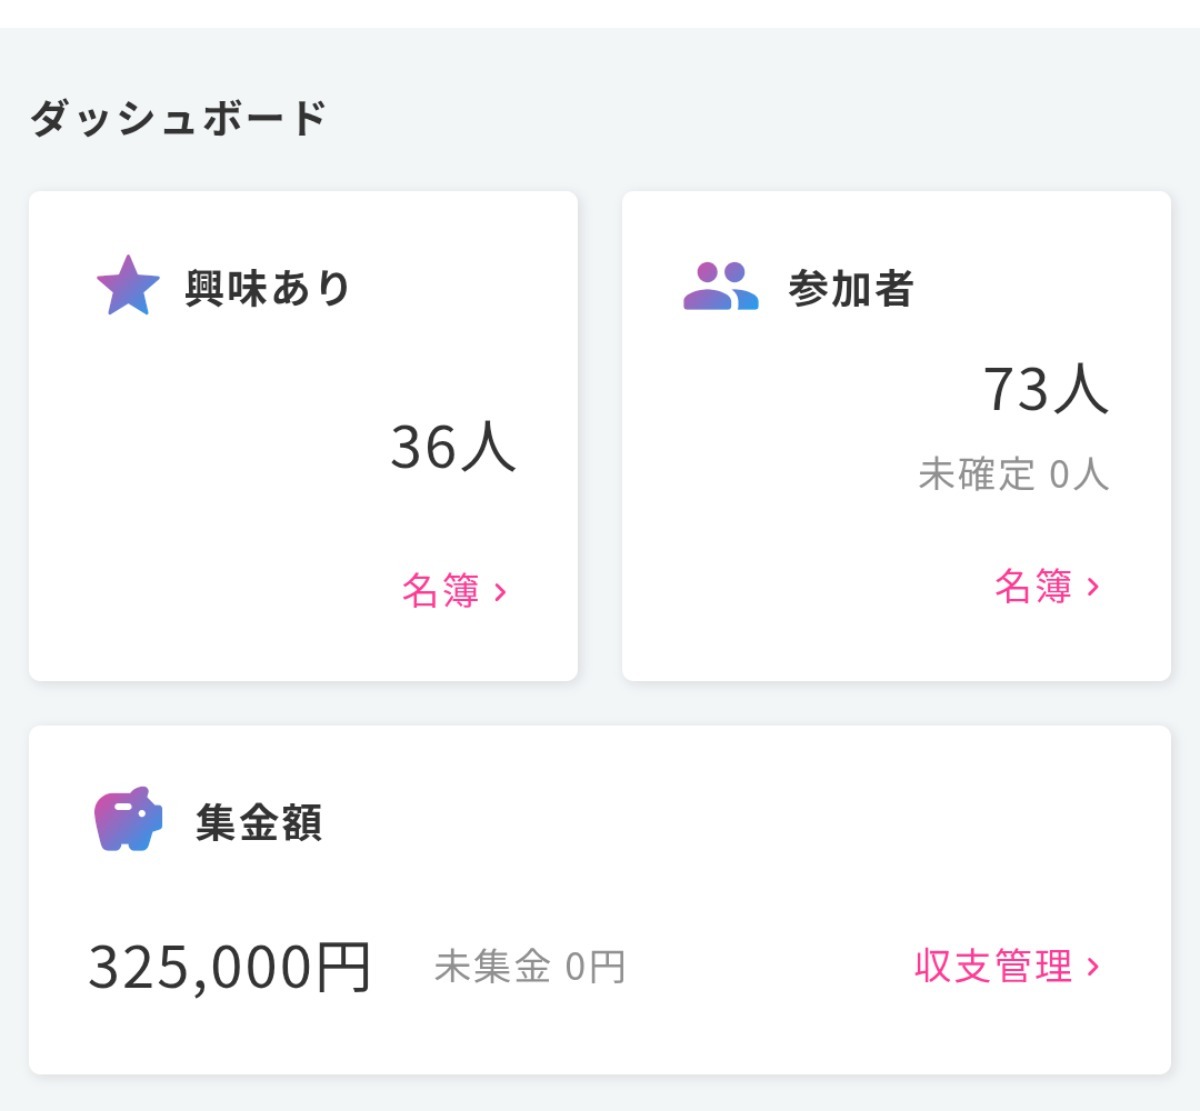This screenshot has width=1200, height=1111.
Task: Click the 325,000円 collected amount
Action: pyautogui.click(x=230, y=967)
